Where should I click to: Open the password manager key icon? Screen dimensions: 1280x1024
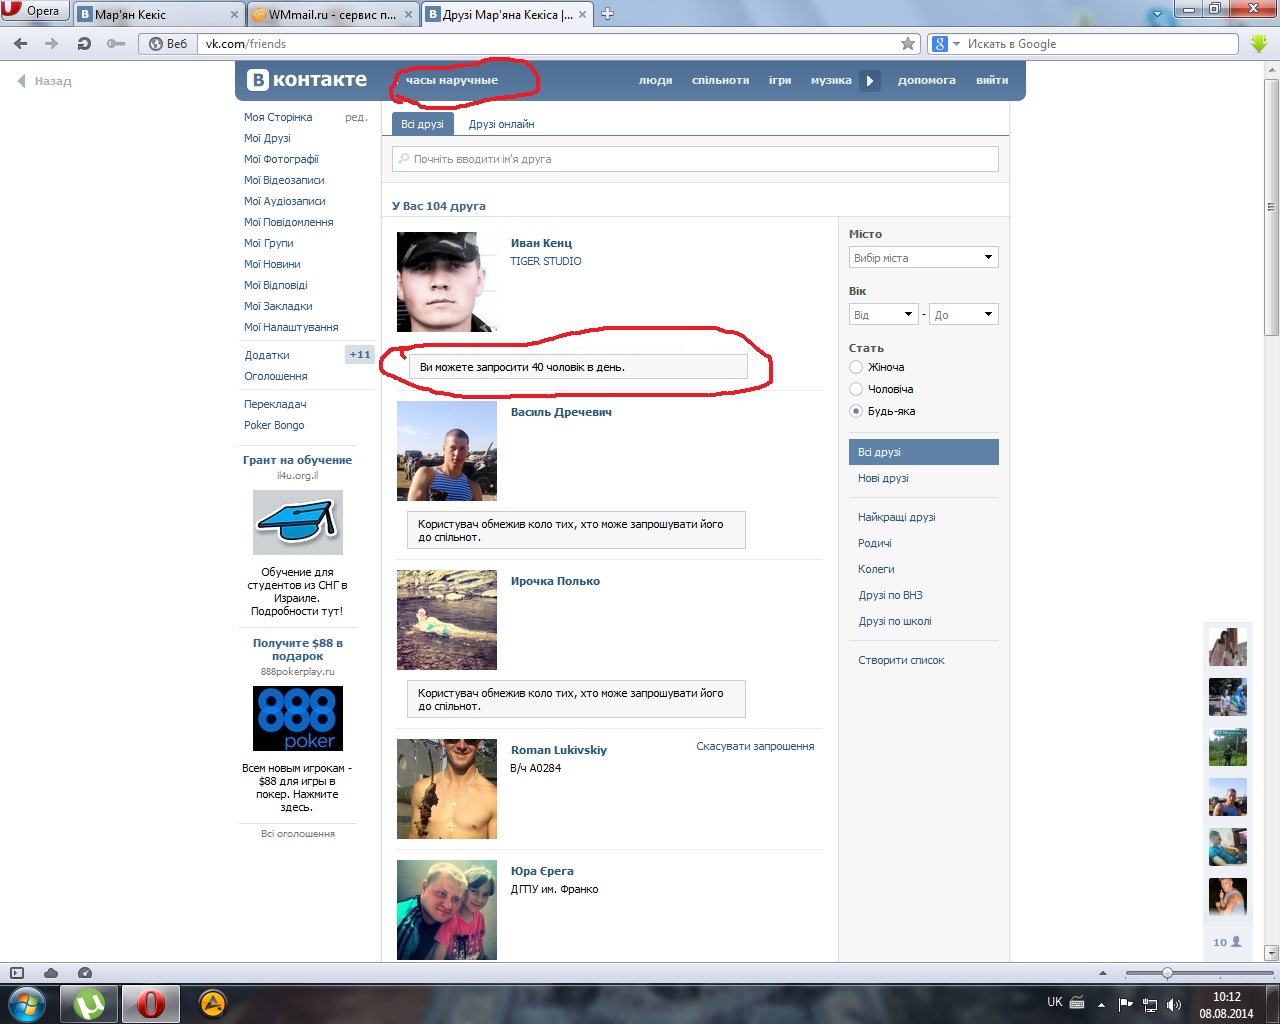pyautogui.click(x=116, y=44)
